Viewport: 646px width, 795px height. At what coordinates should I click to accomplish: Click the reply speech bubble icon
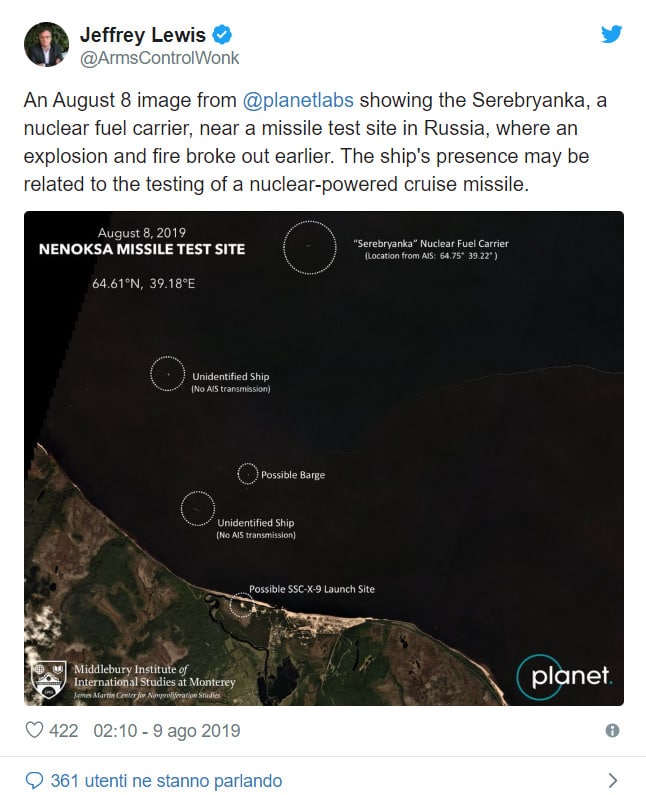pos(34,780)
